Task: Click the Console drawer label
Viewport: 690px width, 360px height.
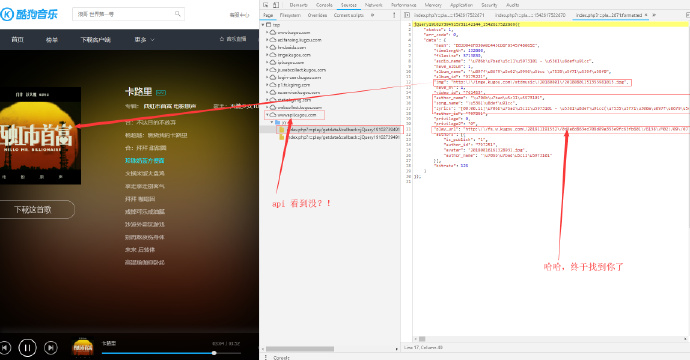Action: [282, 357]
